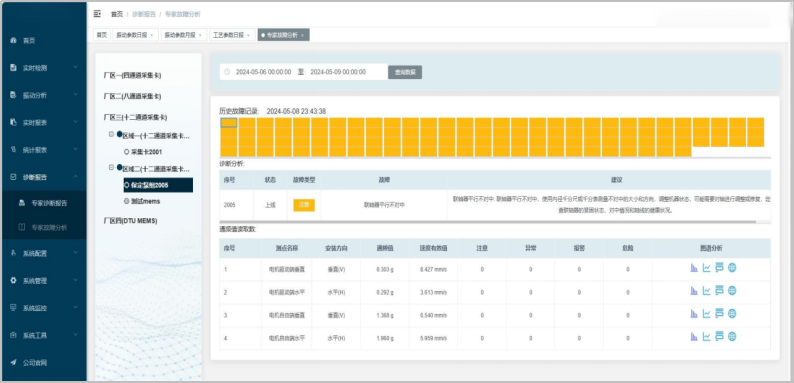Expand the 实时检测 sidebar menu
794x383 pixels.
[x=44, y=68]
